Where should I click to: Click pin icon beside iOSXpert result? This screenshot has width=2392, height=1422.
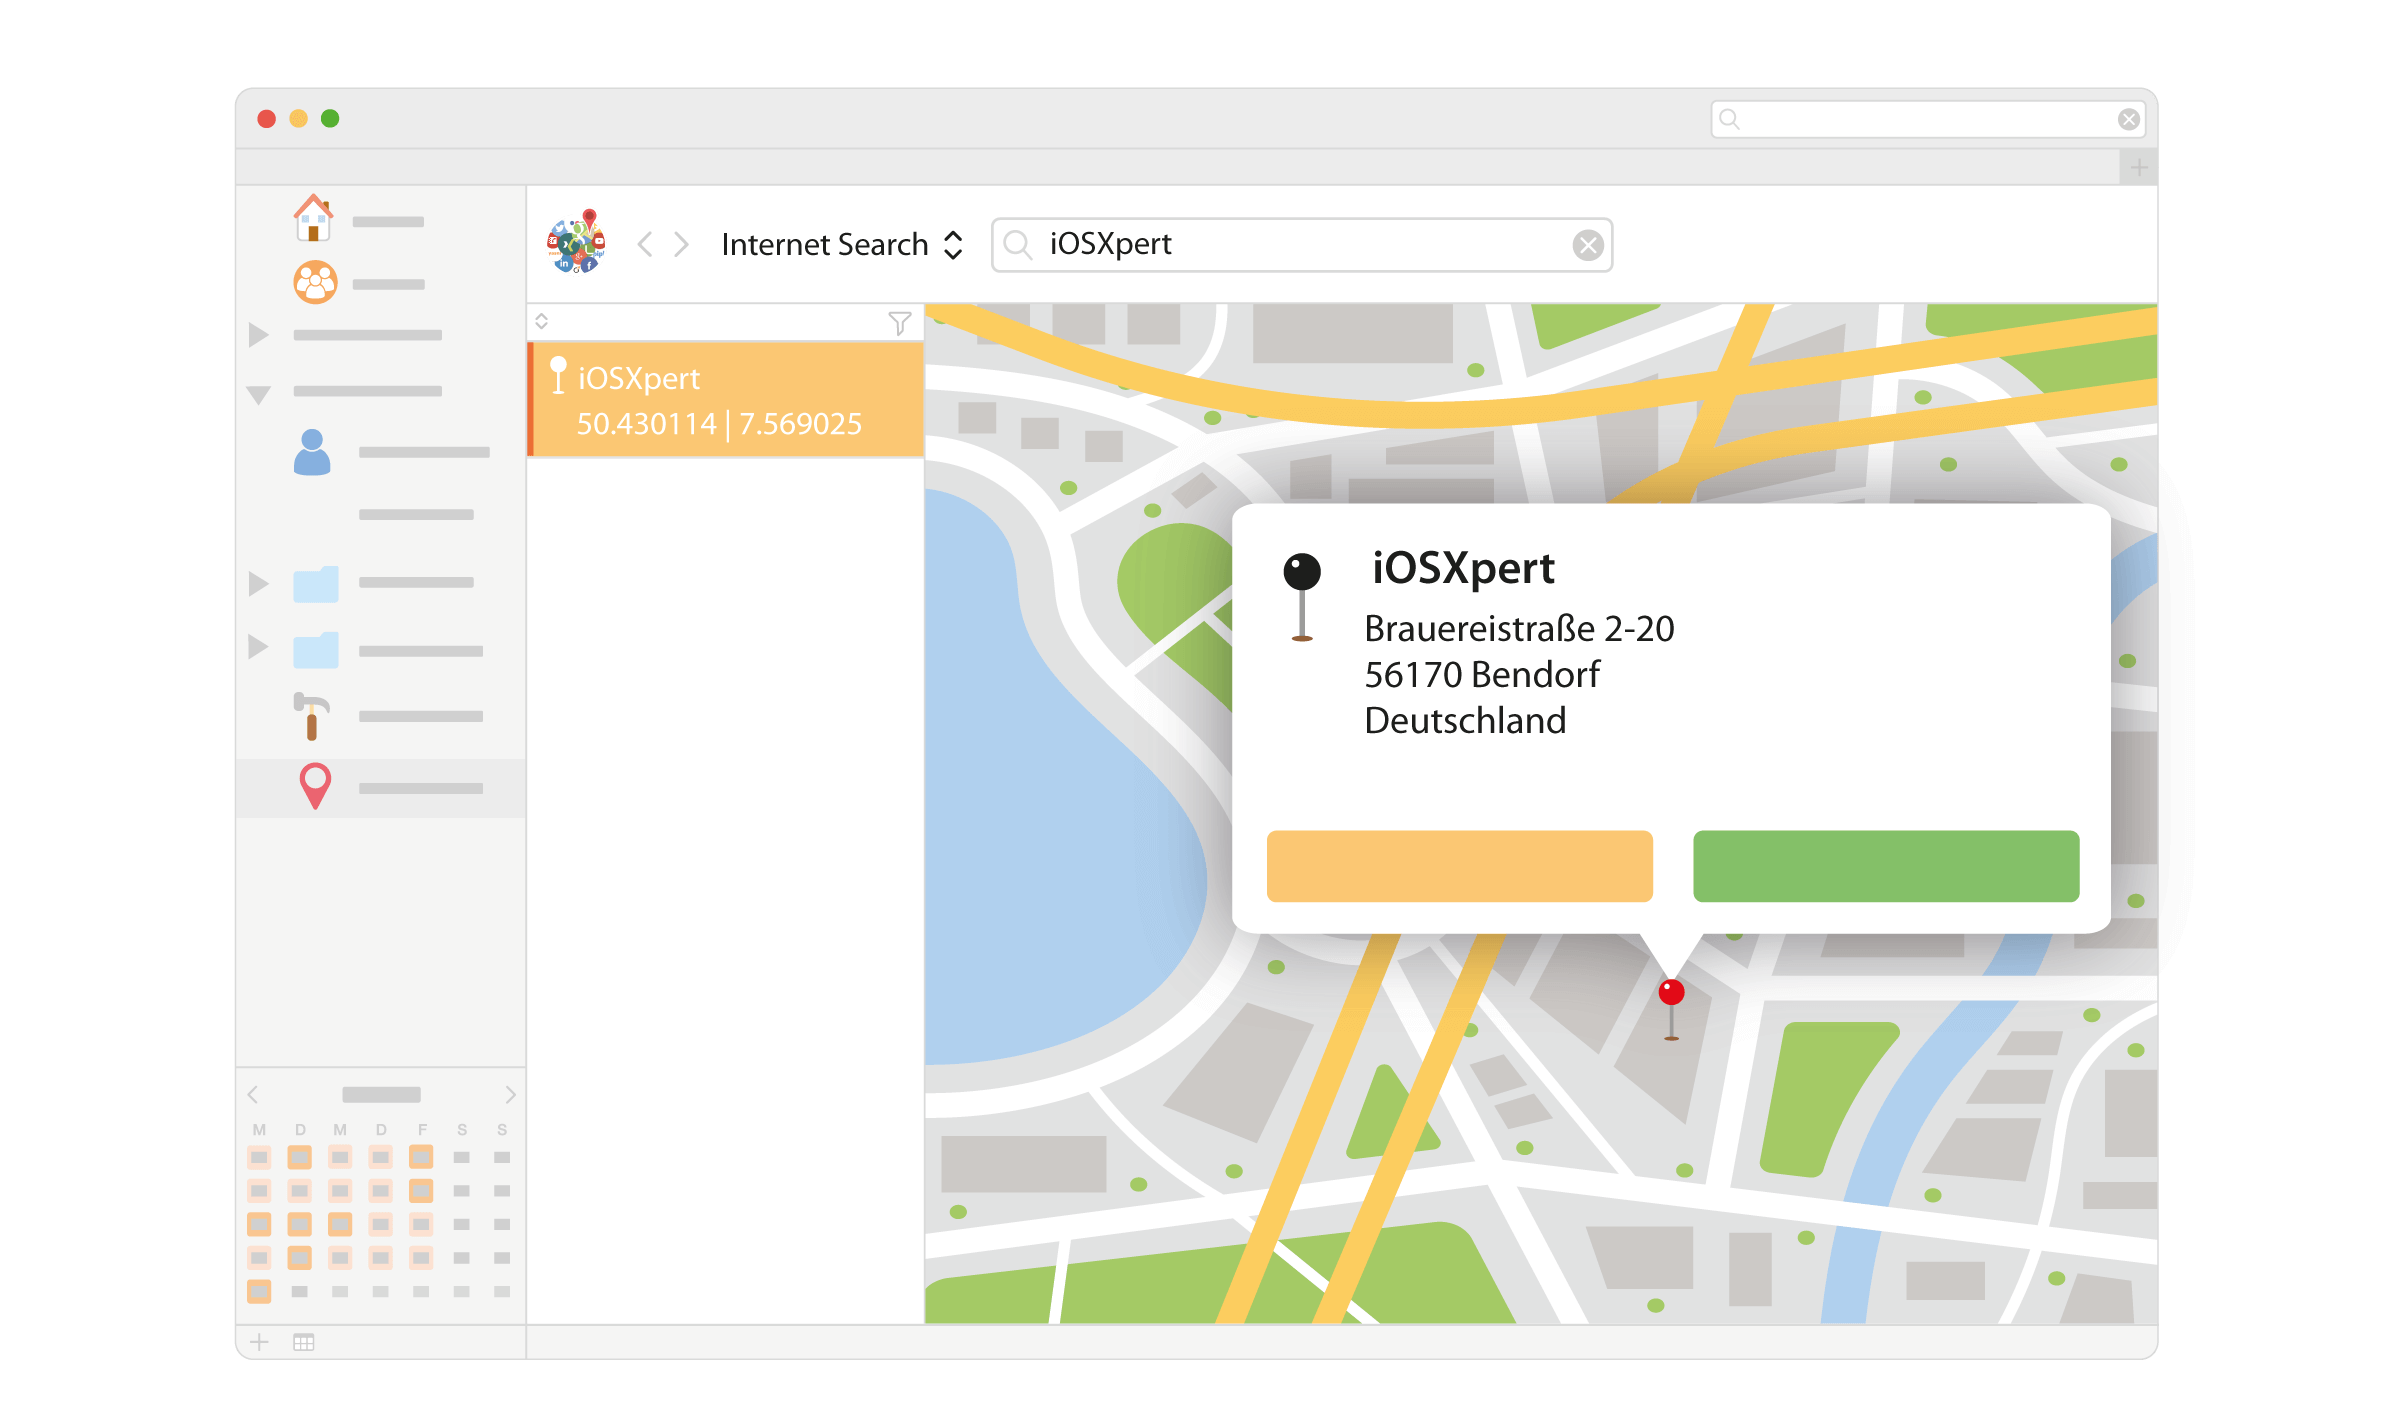point(558,376)
